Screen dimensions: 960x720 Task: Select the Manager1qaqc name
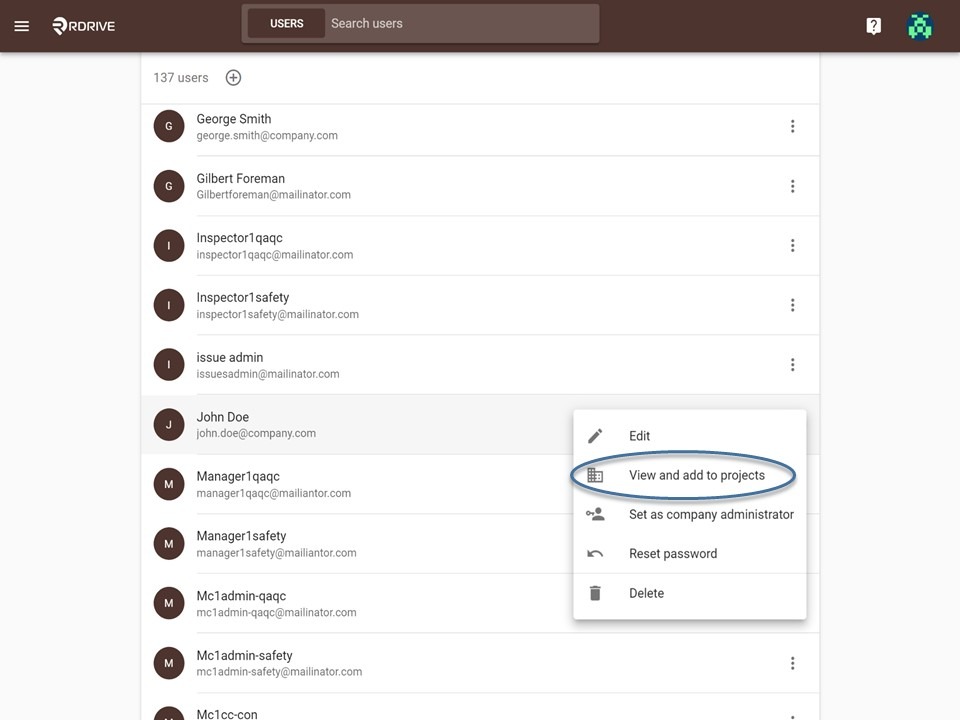point(238,476)
